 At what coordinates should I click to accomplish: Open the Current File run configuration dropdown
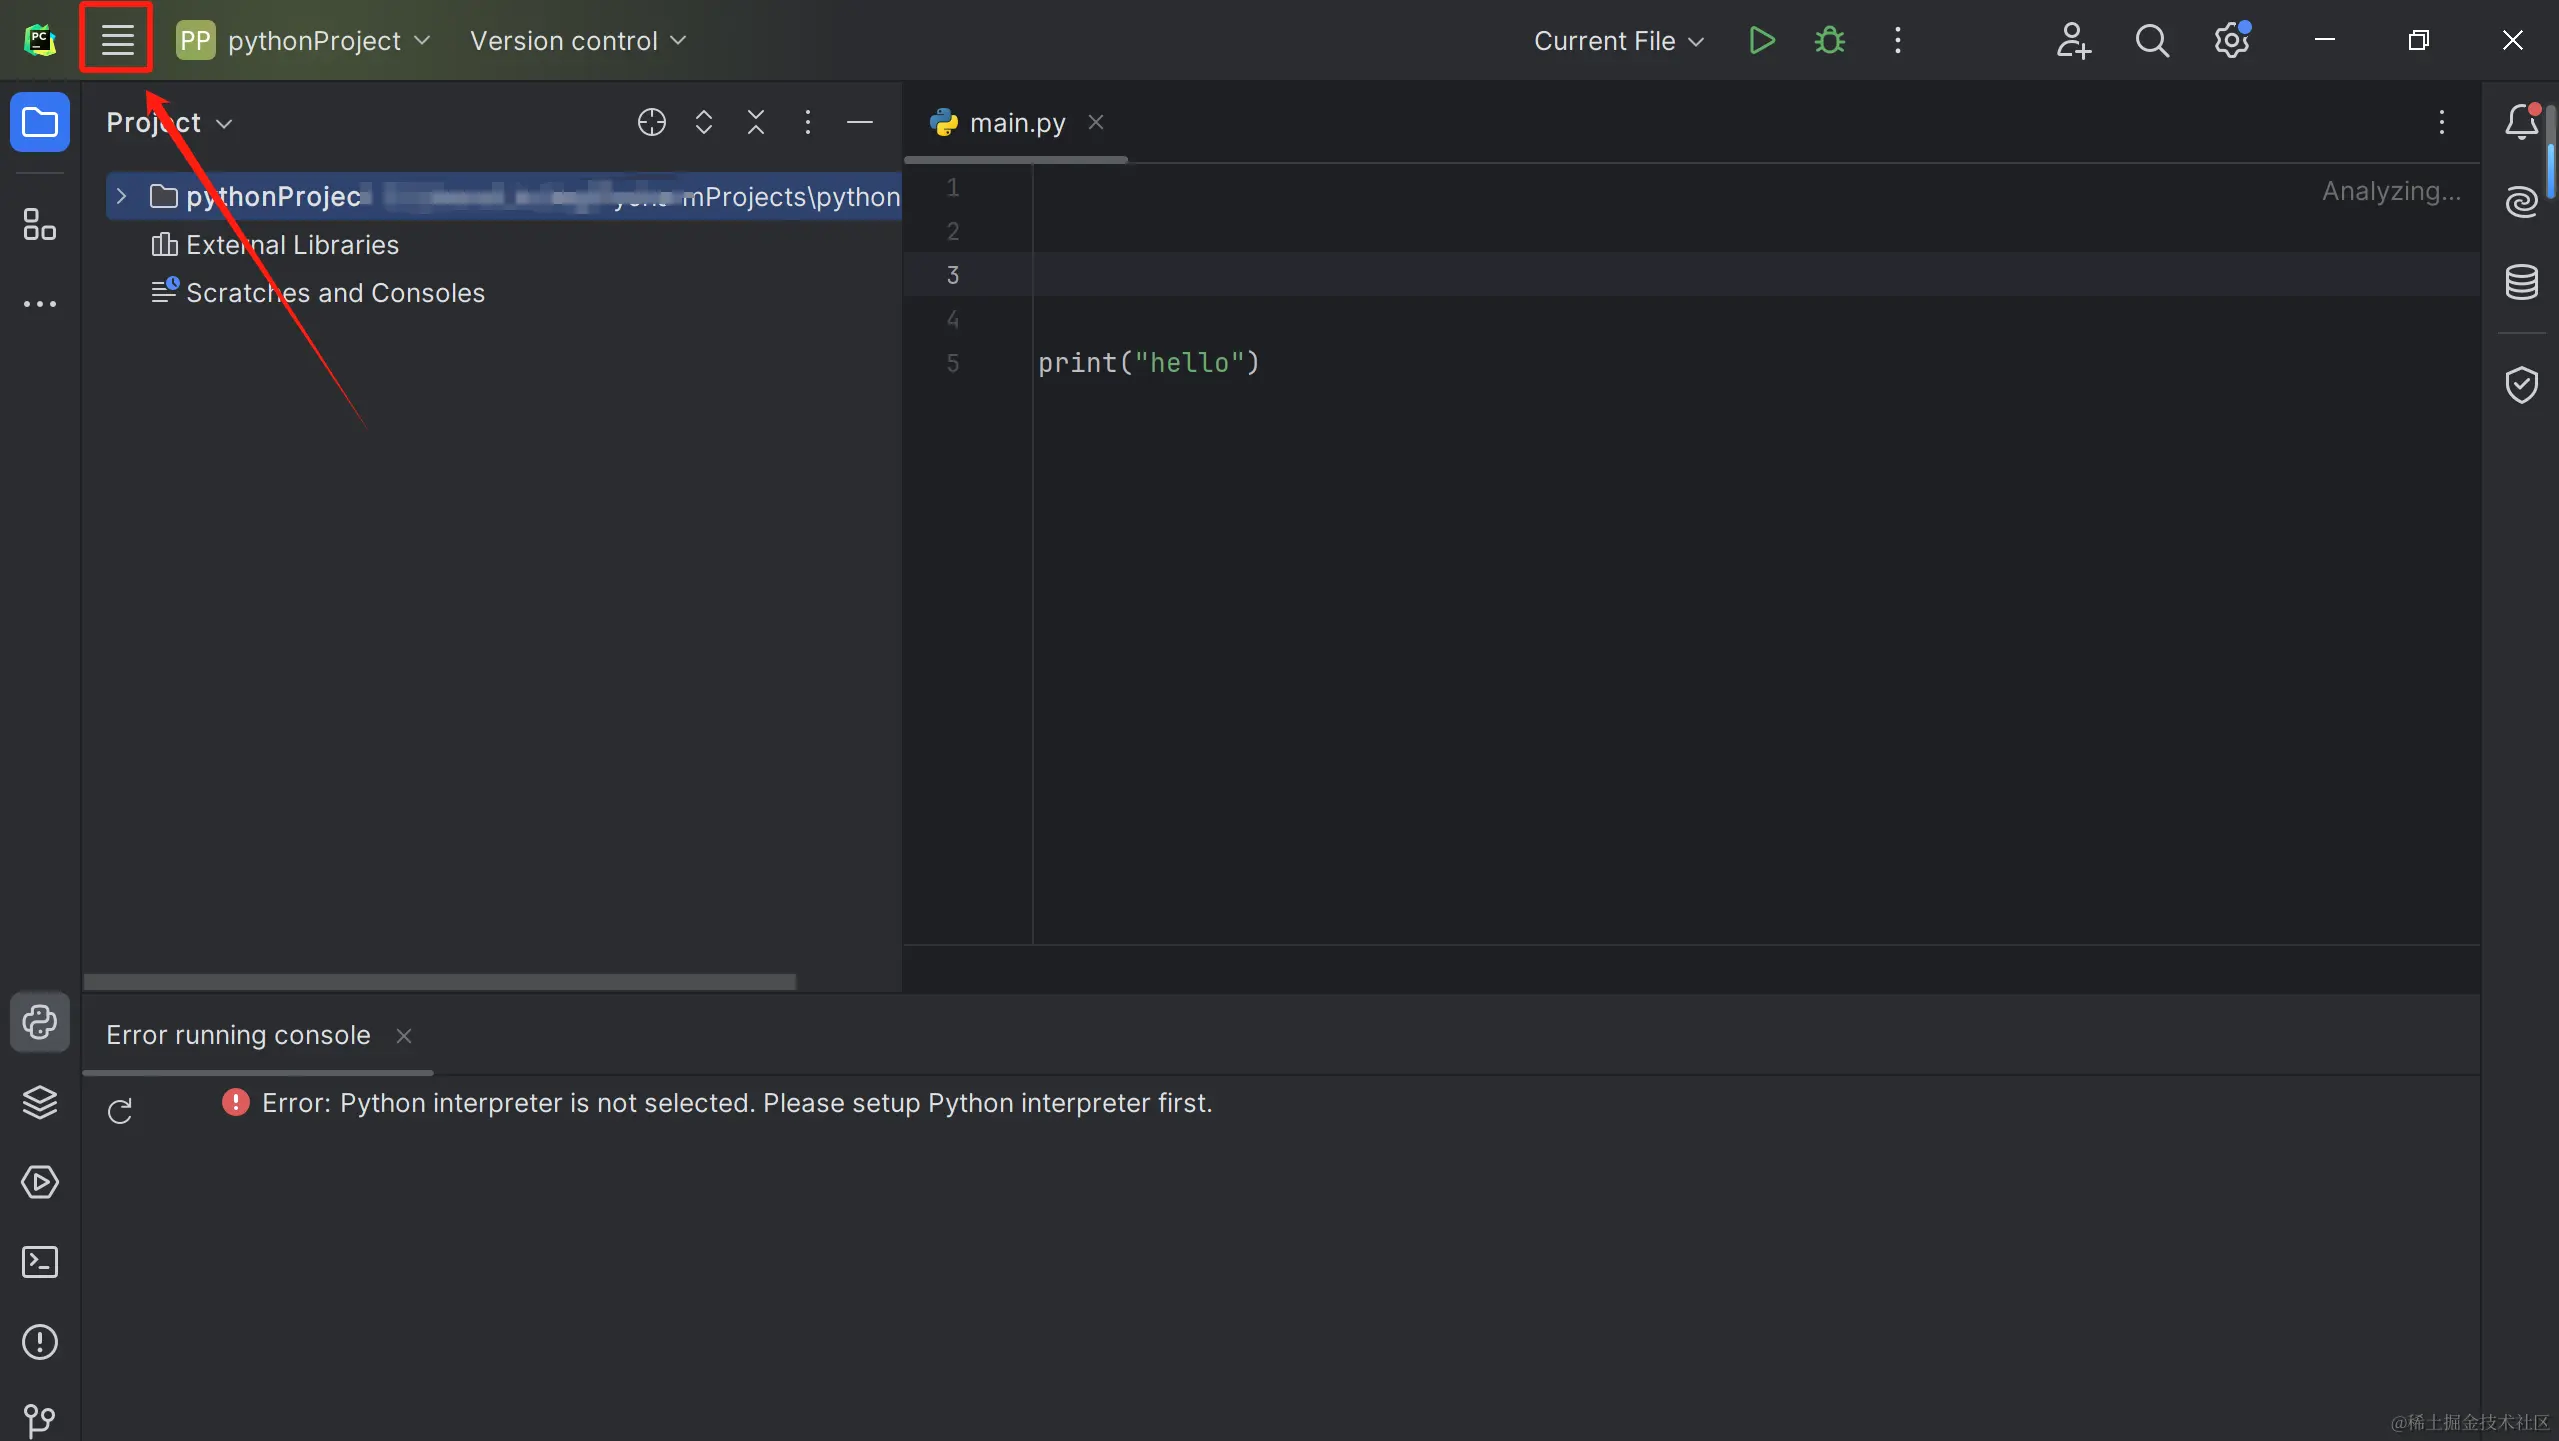tap(1618, 41)
